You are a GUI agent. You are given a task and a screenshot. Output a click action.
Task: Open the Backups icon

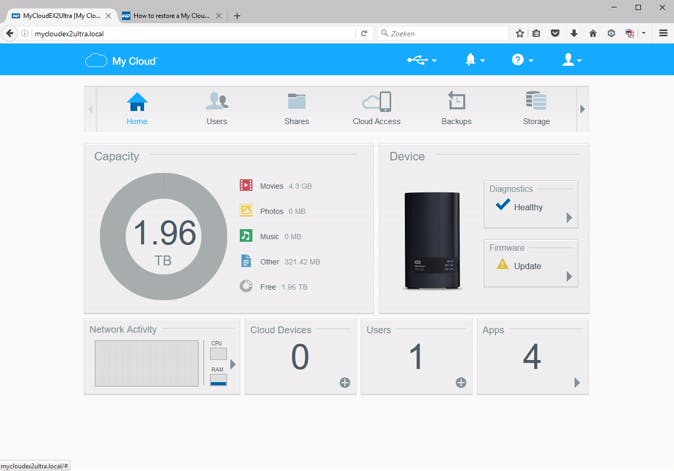(x=456, y=101)
